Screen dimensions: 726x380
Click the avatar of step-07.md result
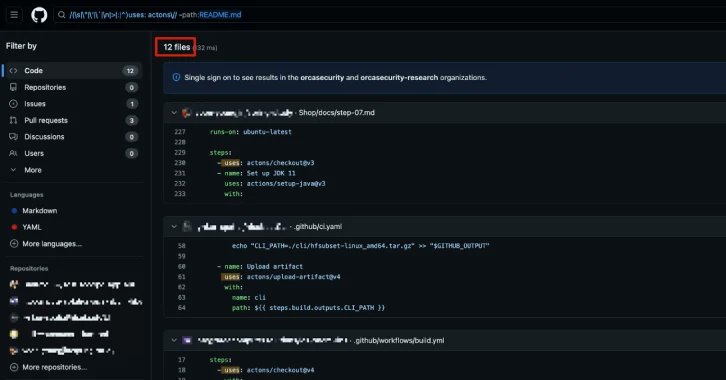pyautogui.click(x=187, y=112)
